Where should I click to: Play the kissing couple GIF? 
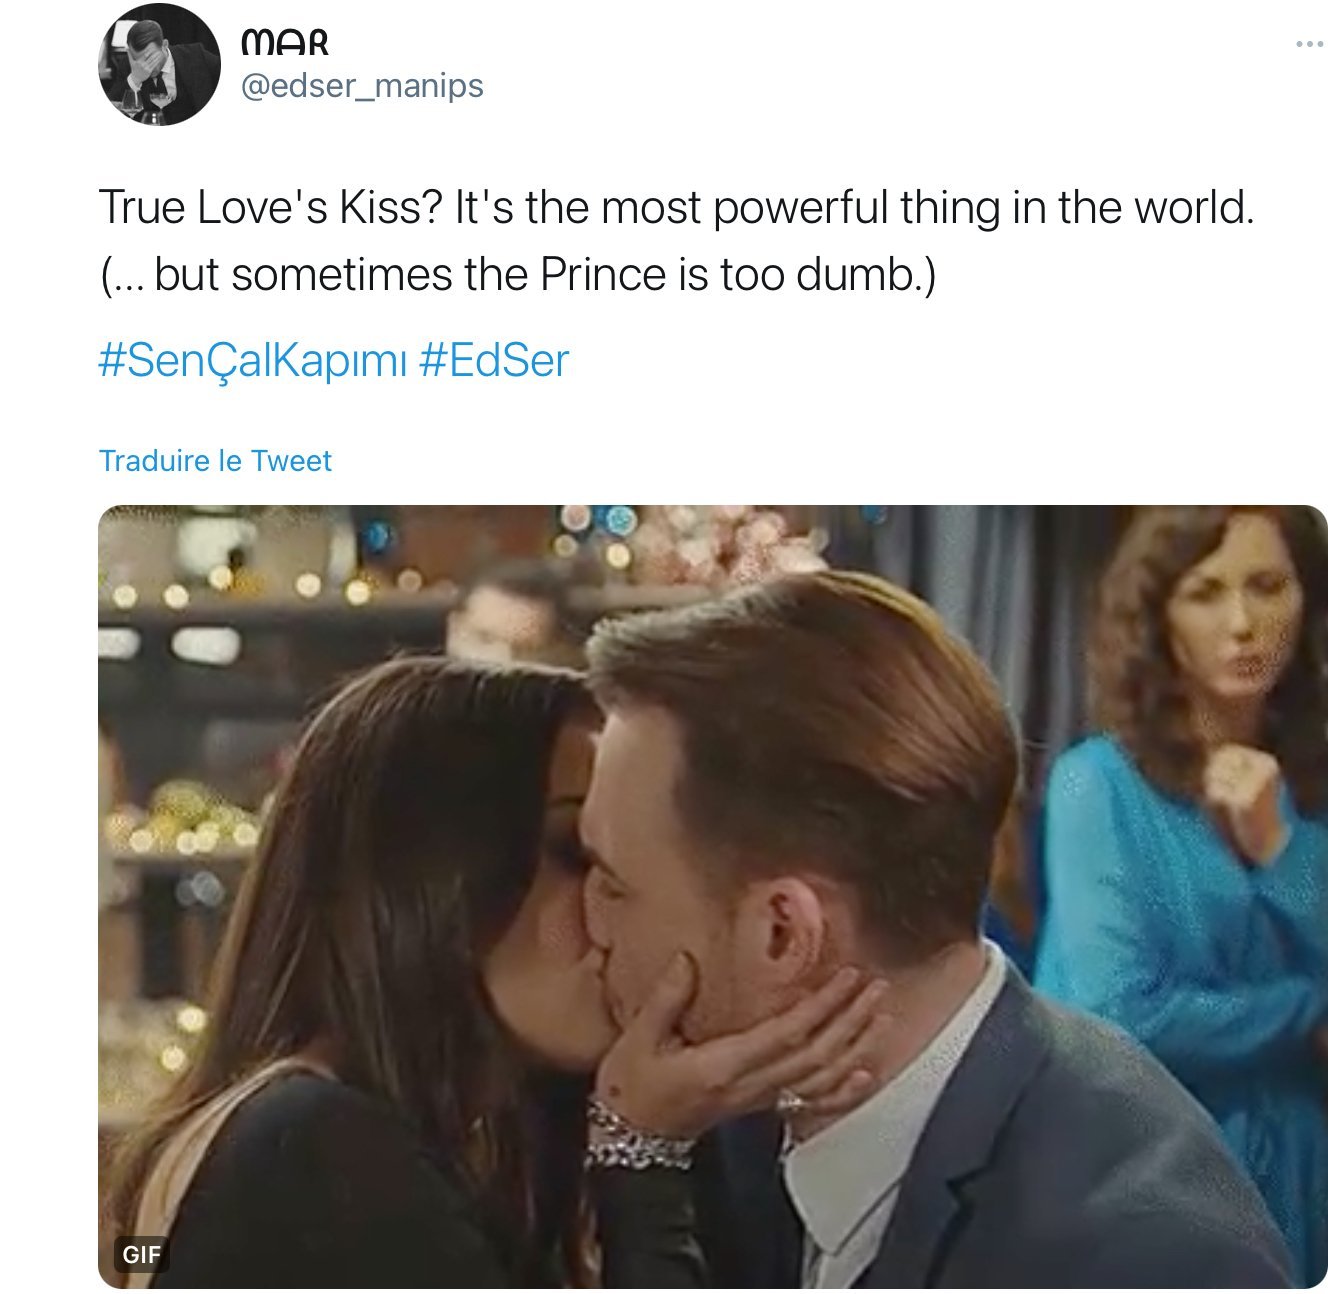pyautogui.click(x=712, y=896)
